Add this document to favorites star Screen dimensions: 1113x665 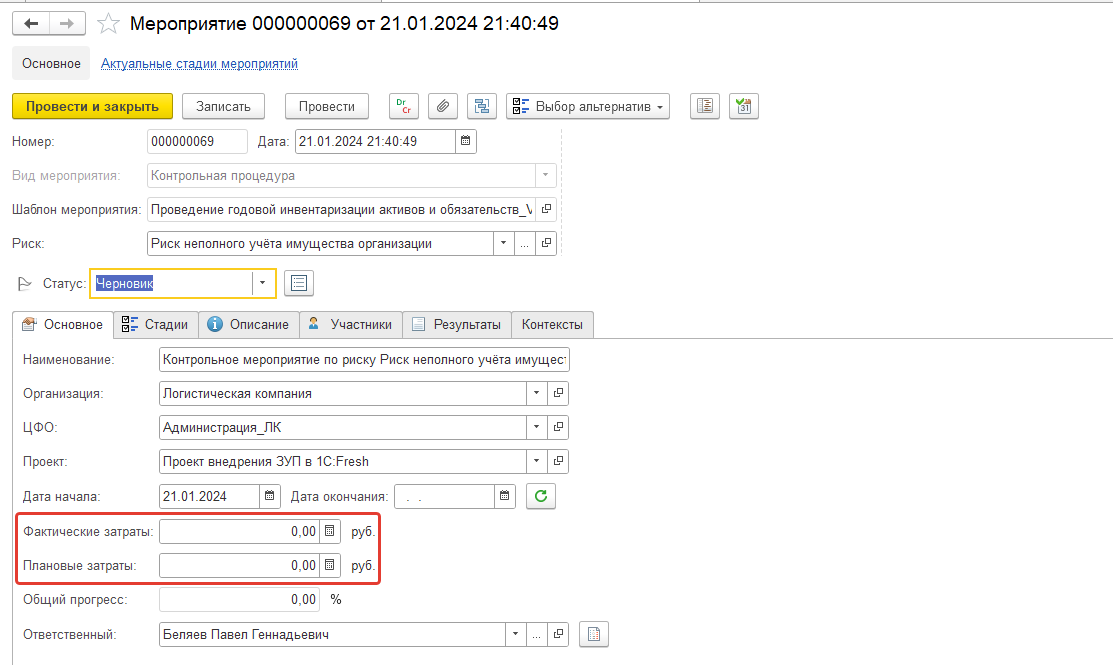(108, 23)
